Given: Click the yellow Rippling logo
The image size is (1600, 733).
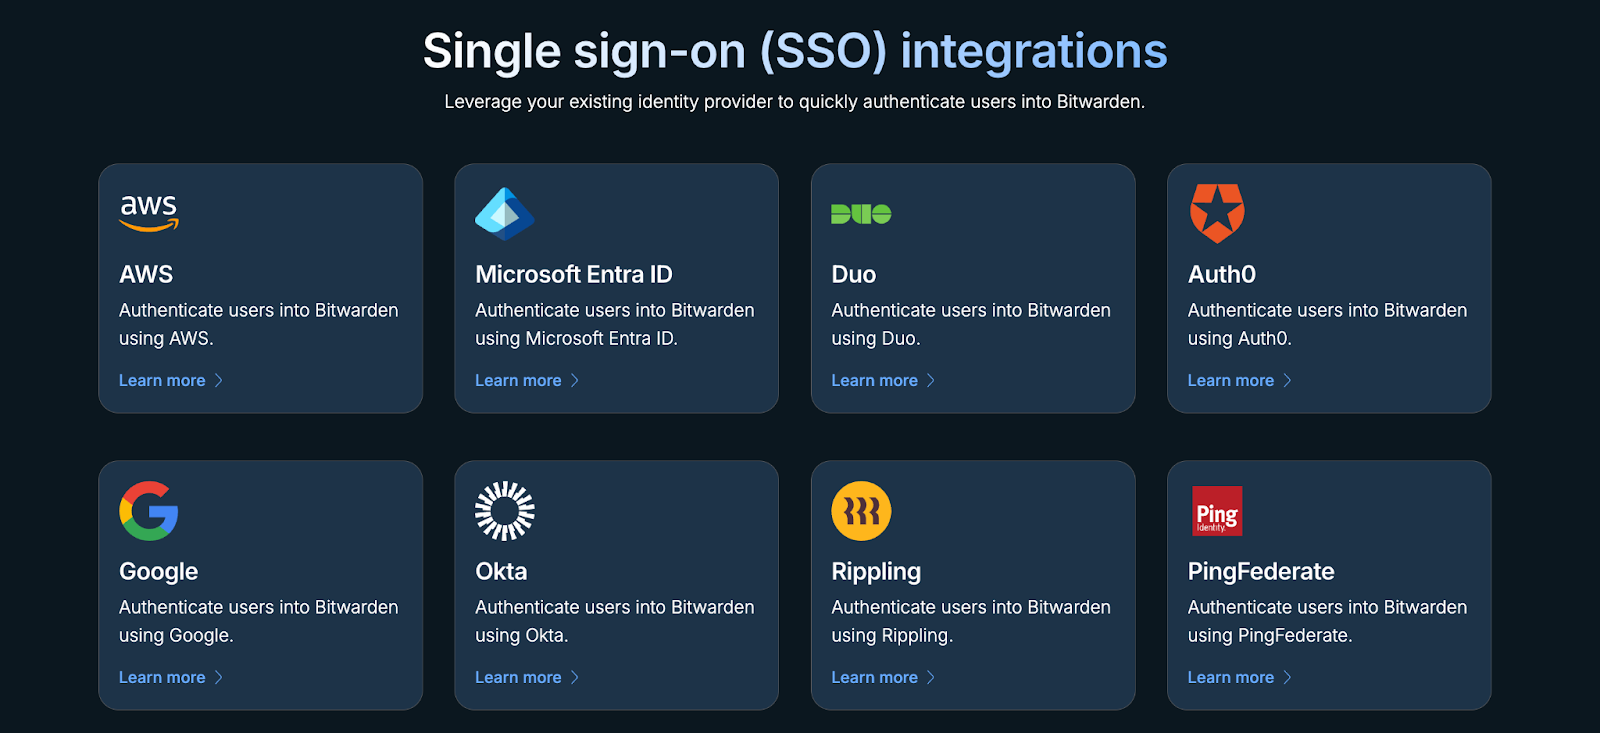Looking at the screenshot, I should 861,510.
